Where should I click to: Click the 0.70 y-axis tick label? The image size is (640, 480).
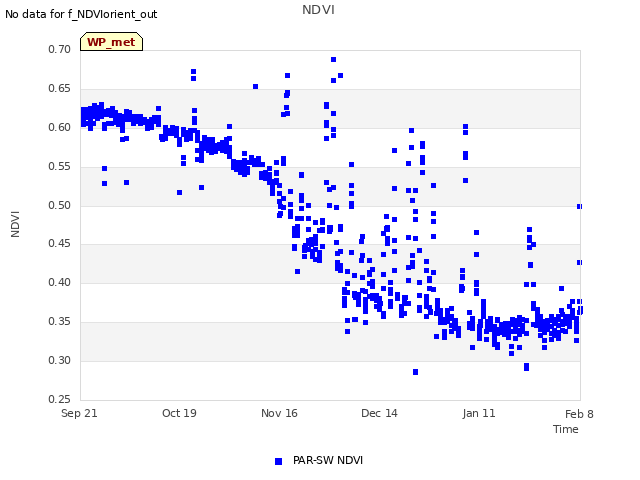(x=60, y=49)
